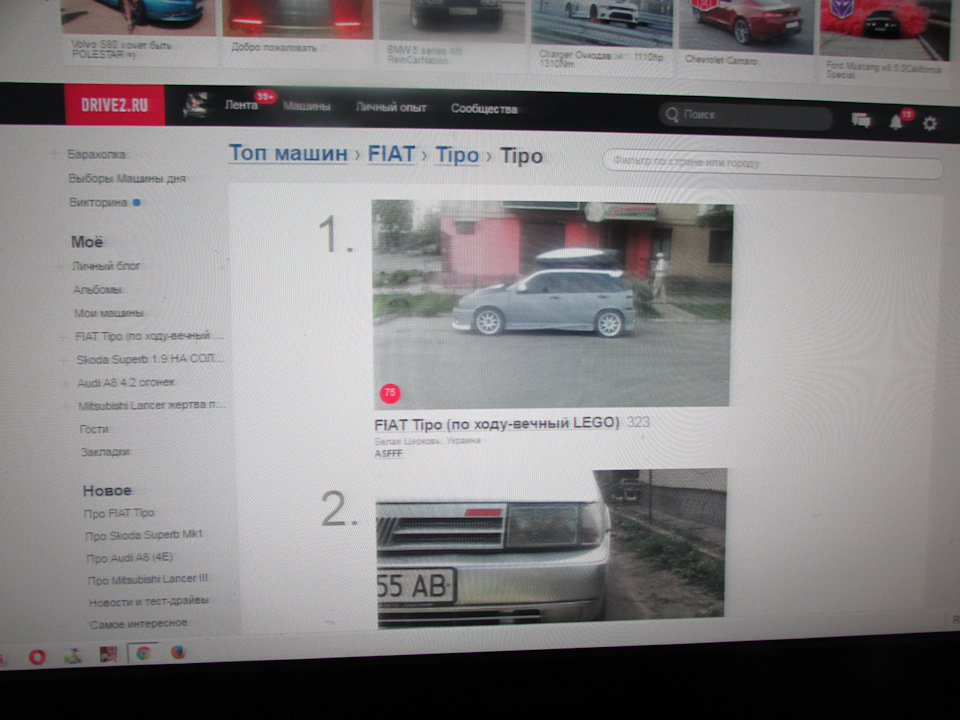The width and height of the screenshot is (960, 720).
Task: Click the search magnifier icon
Action: pos(672,114)
